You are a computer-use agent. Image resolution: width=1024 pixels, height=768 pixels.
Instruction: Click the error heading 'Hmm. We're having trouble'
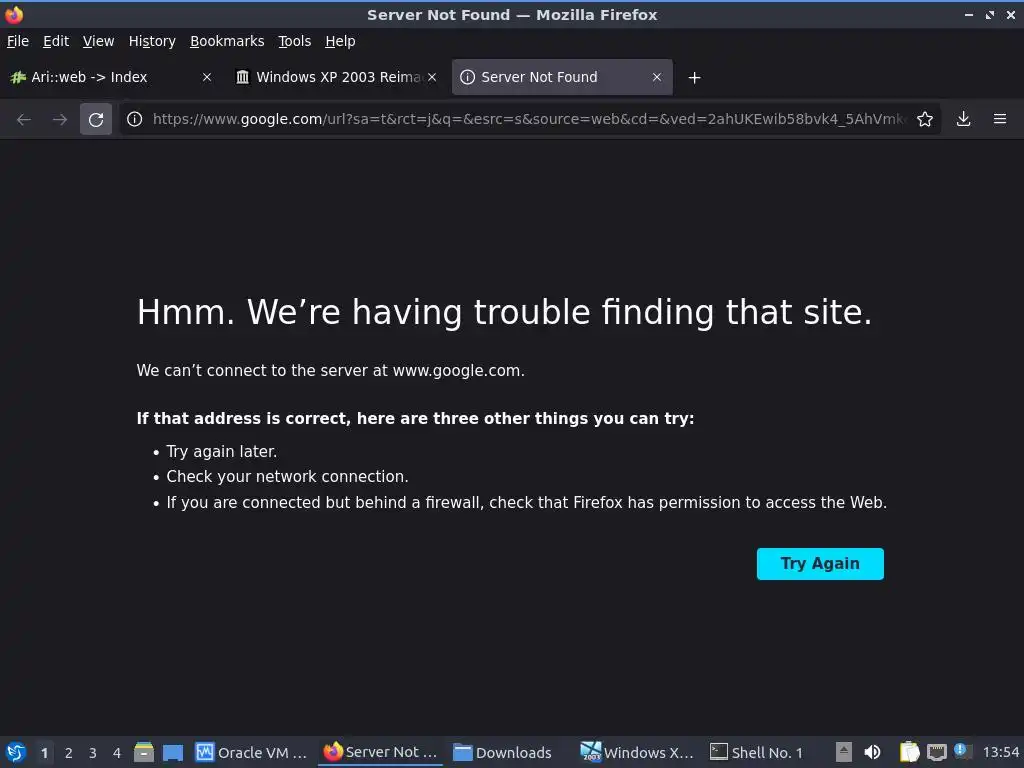(504, 312)
